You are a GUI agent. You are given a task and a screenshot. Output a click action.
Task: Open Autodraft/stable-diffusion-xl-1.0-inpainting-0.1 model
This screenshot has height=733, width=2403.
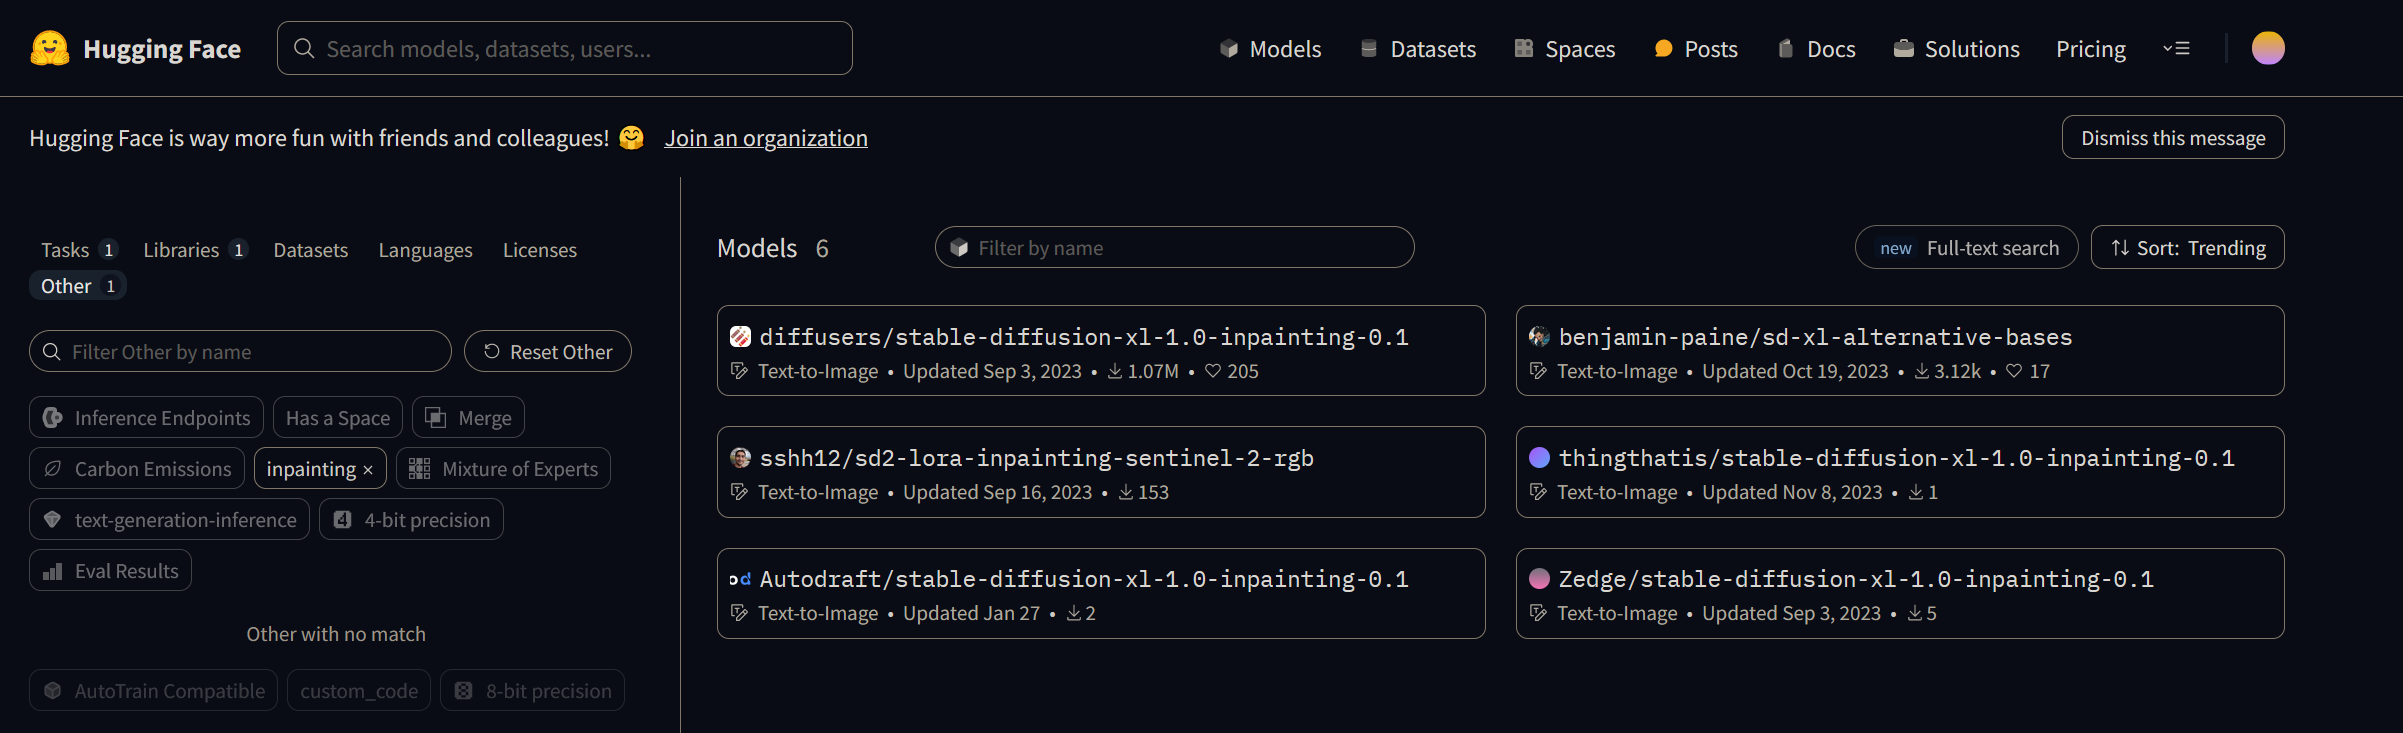point(1101,593)
